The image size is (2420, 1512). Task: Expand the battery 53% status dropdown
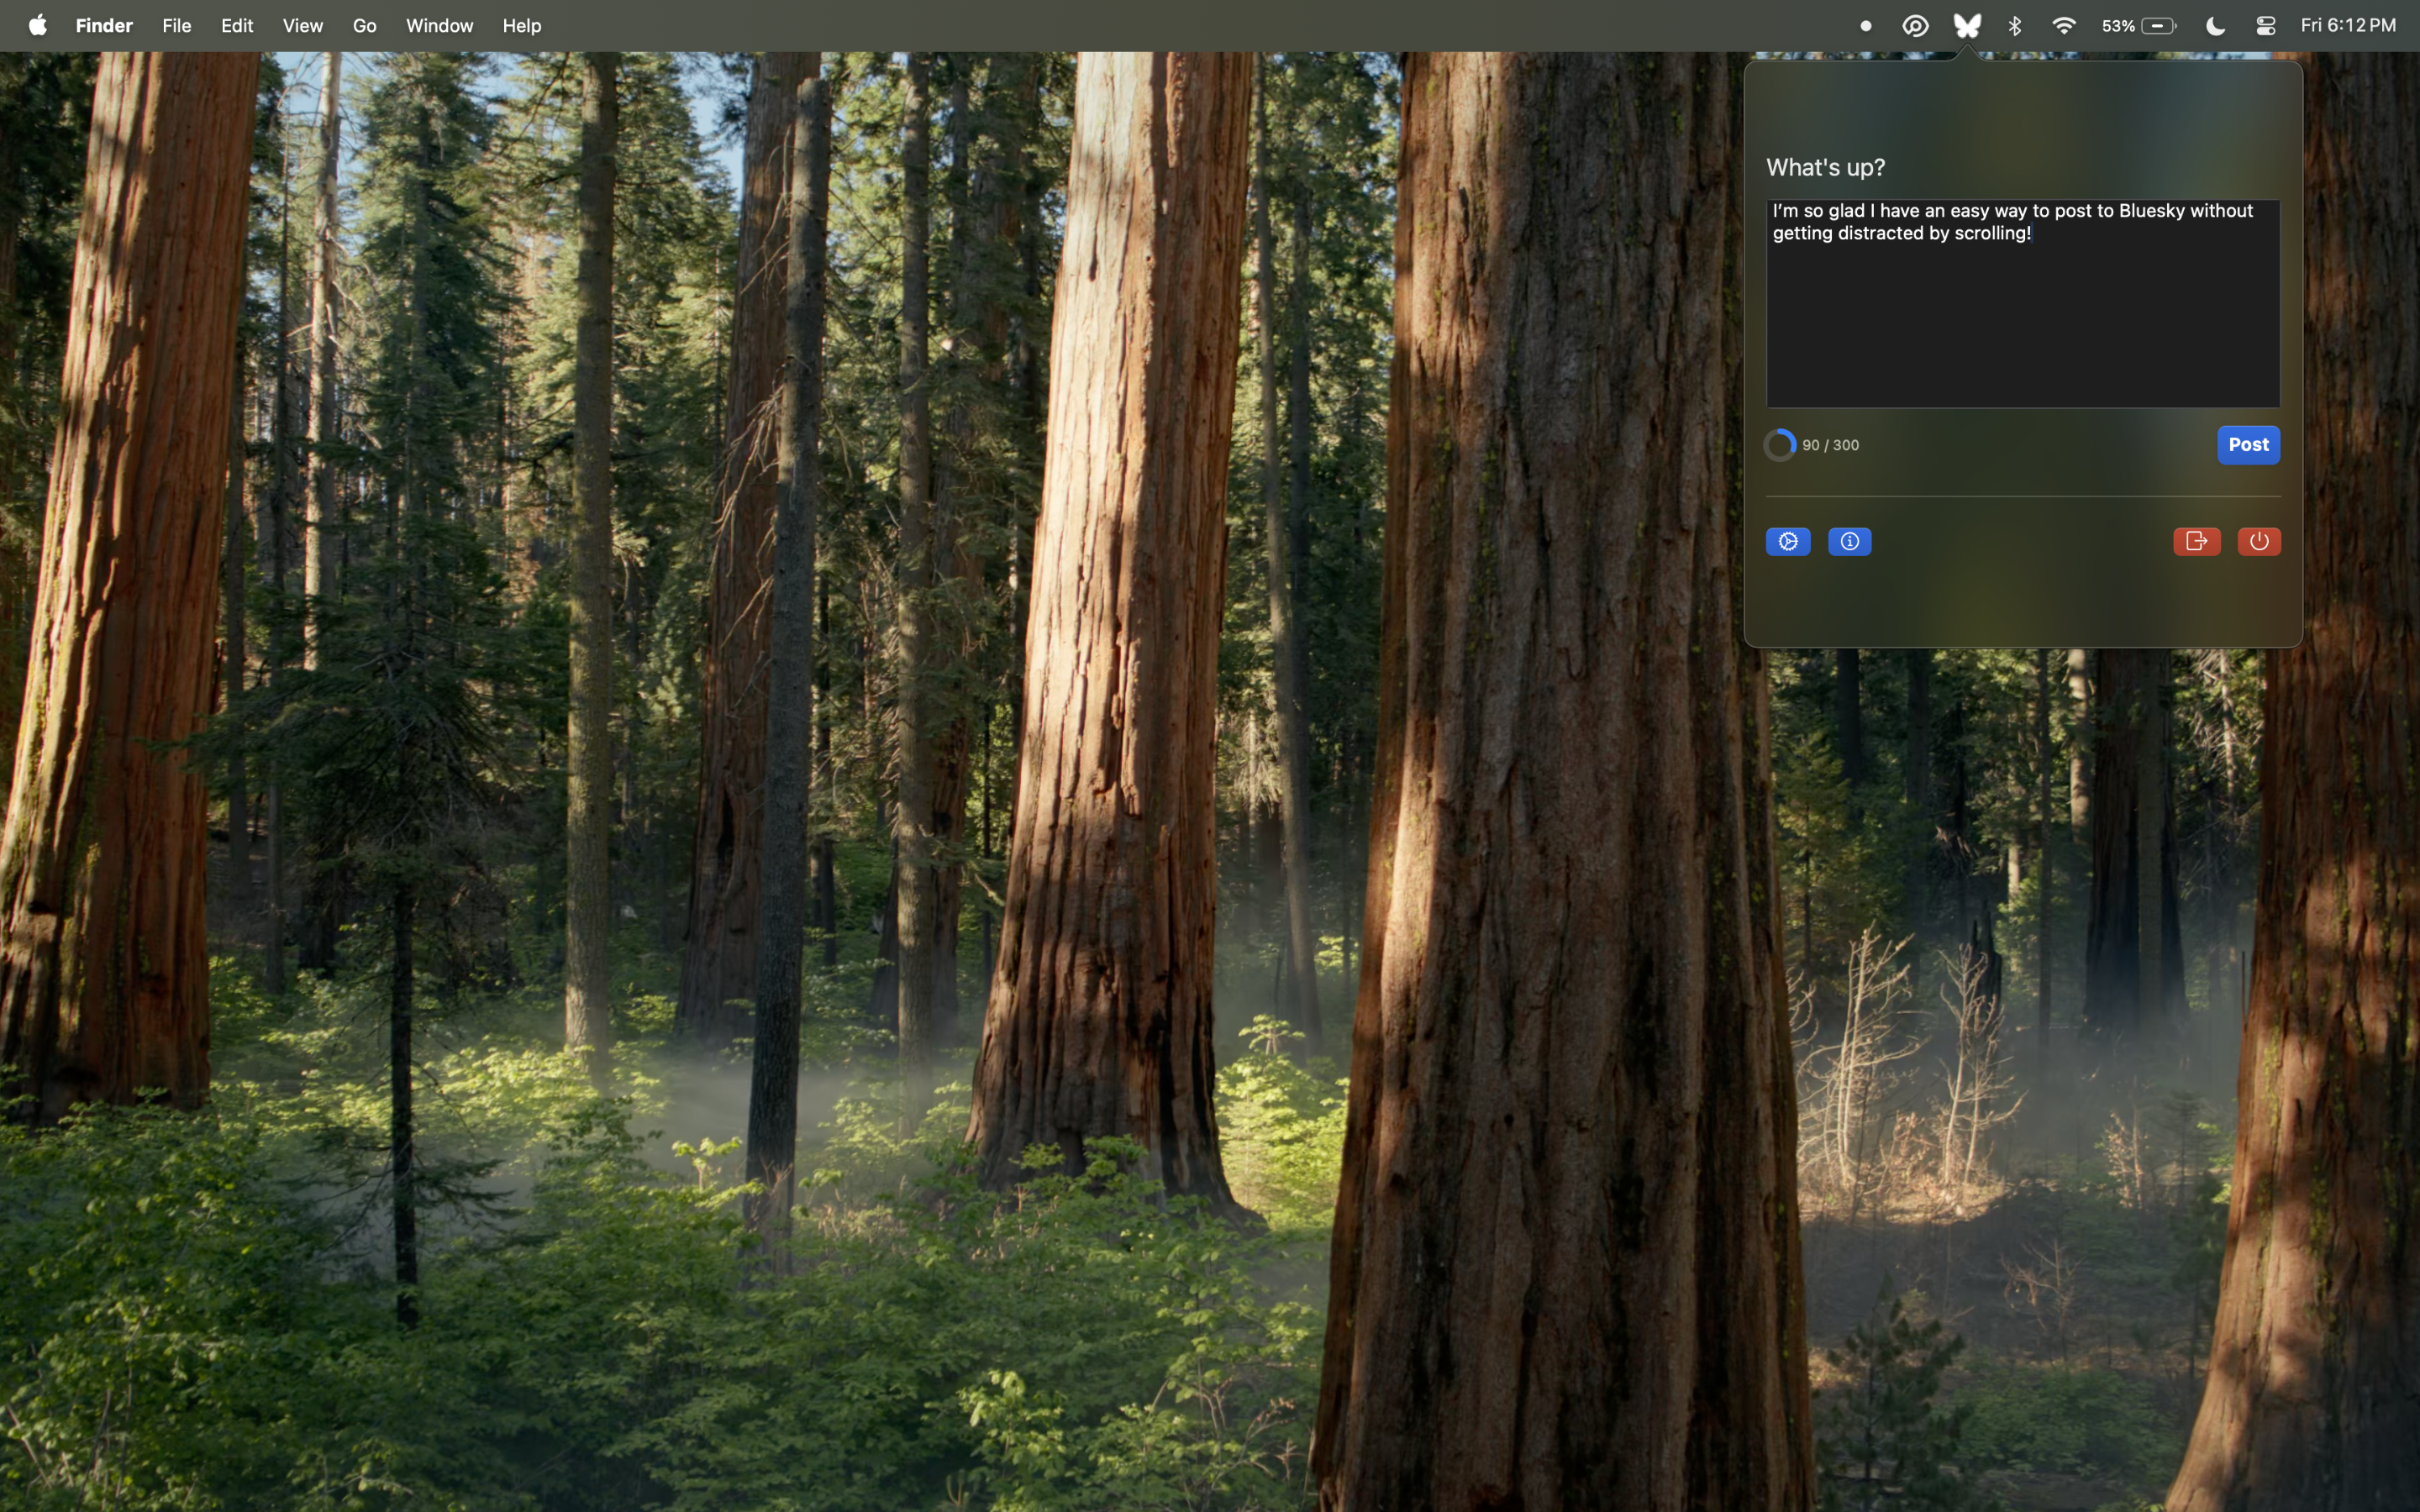tap(2139, 26)
